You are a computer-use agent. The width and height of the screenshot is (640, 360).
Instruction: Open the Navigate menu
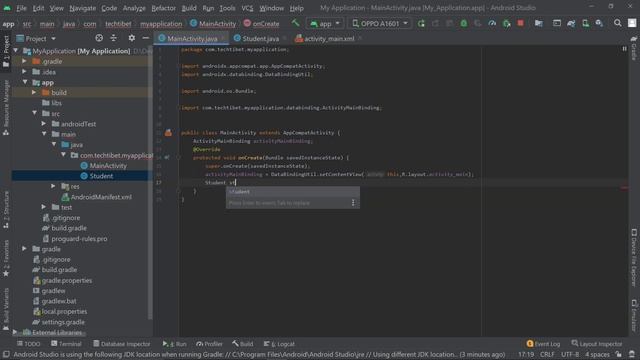82,8
